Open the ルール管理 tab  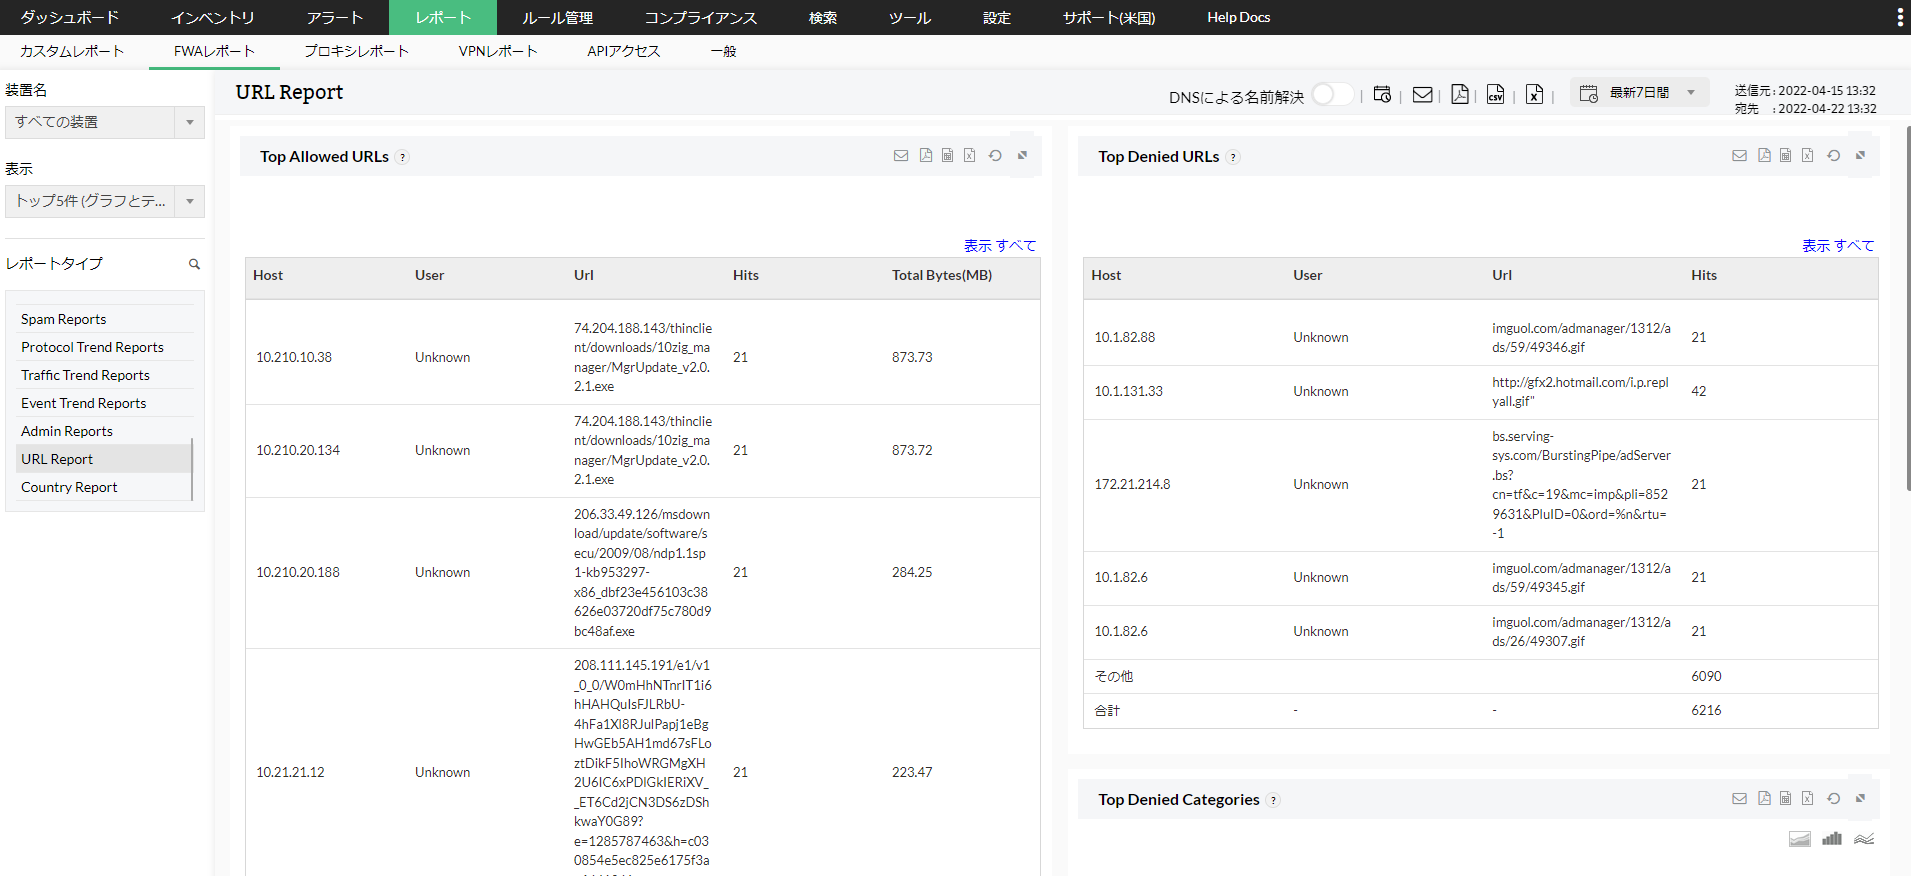(x=558, y=17)
